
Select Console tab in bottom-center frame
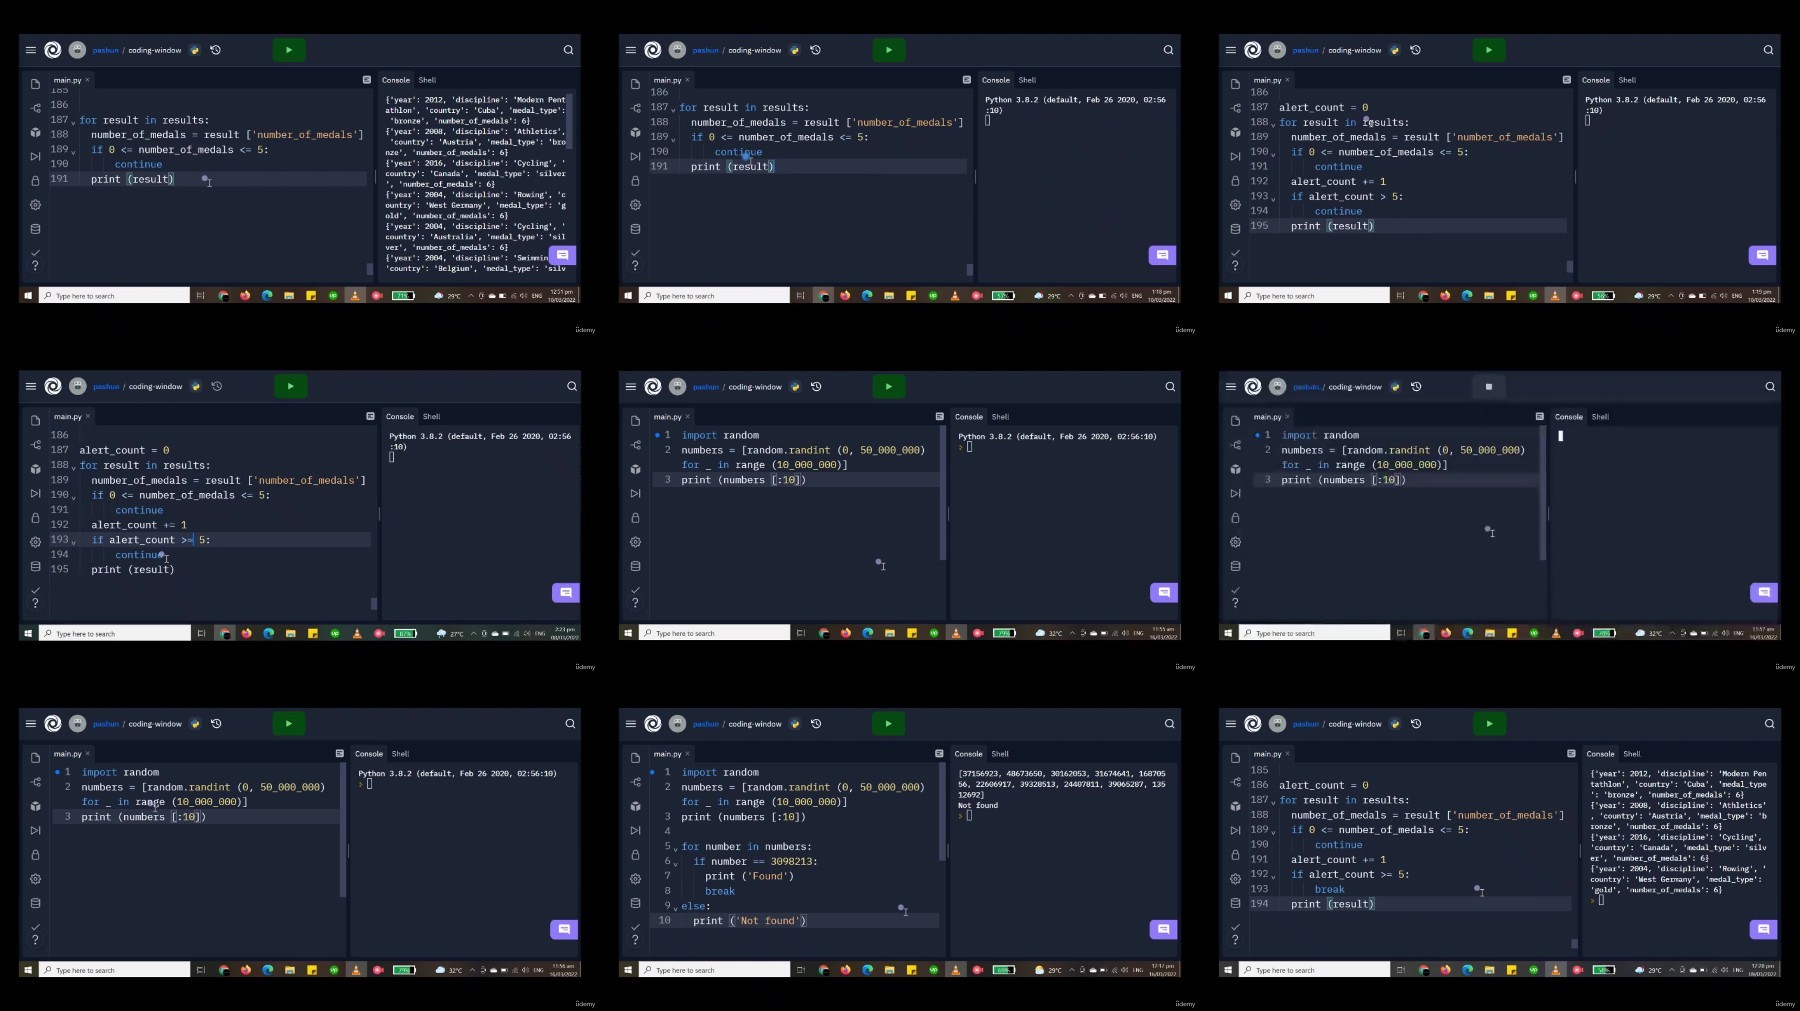tap(968, 753)
